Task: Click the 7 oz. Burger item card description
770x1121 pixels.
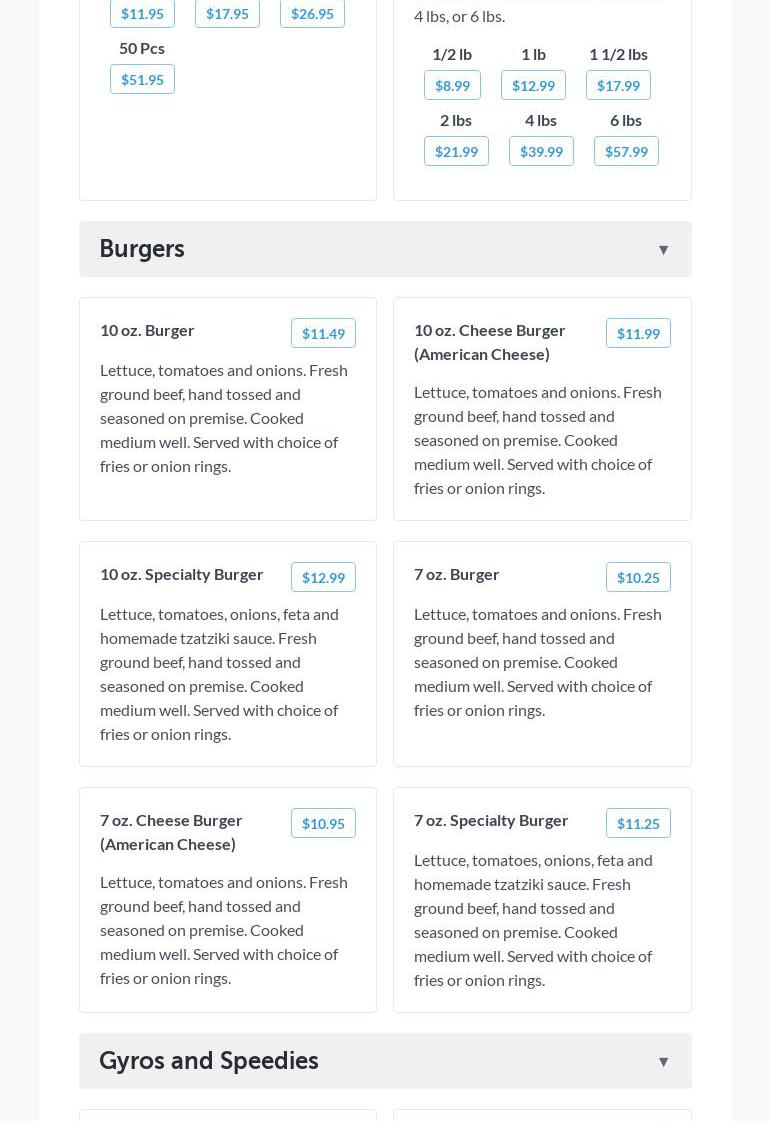Action: (538, 662)
